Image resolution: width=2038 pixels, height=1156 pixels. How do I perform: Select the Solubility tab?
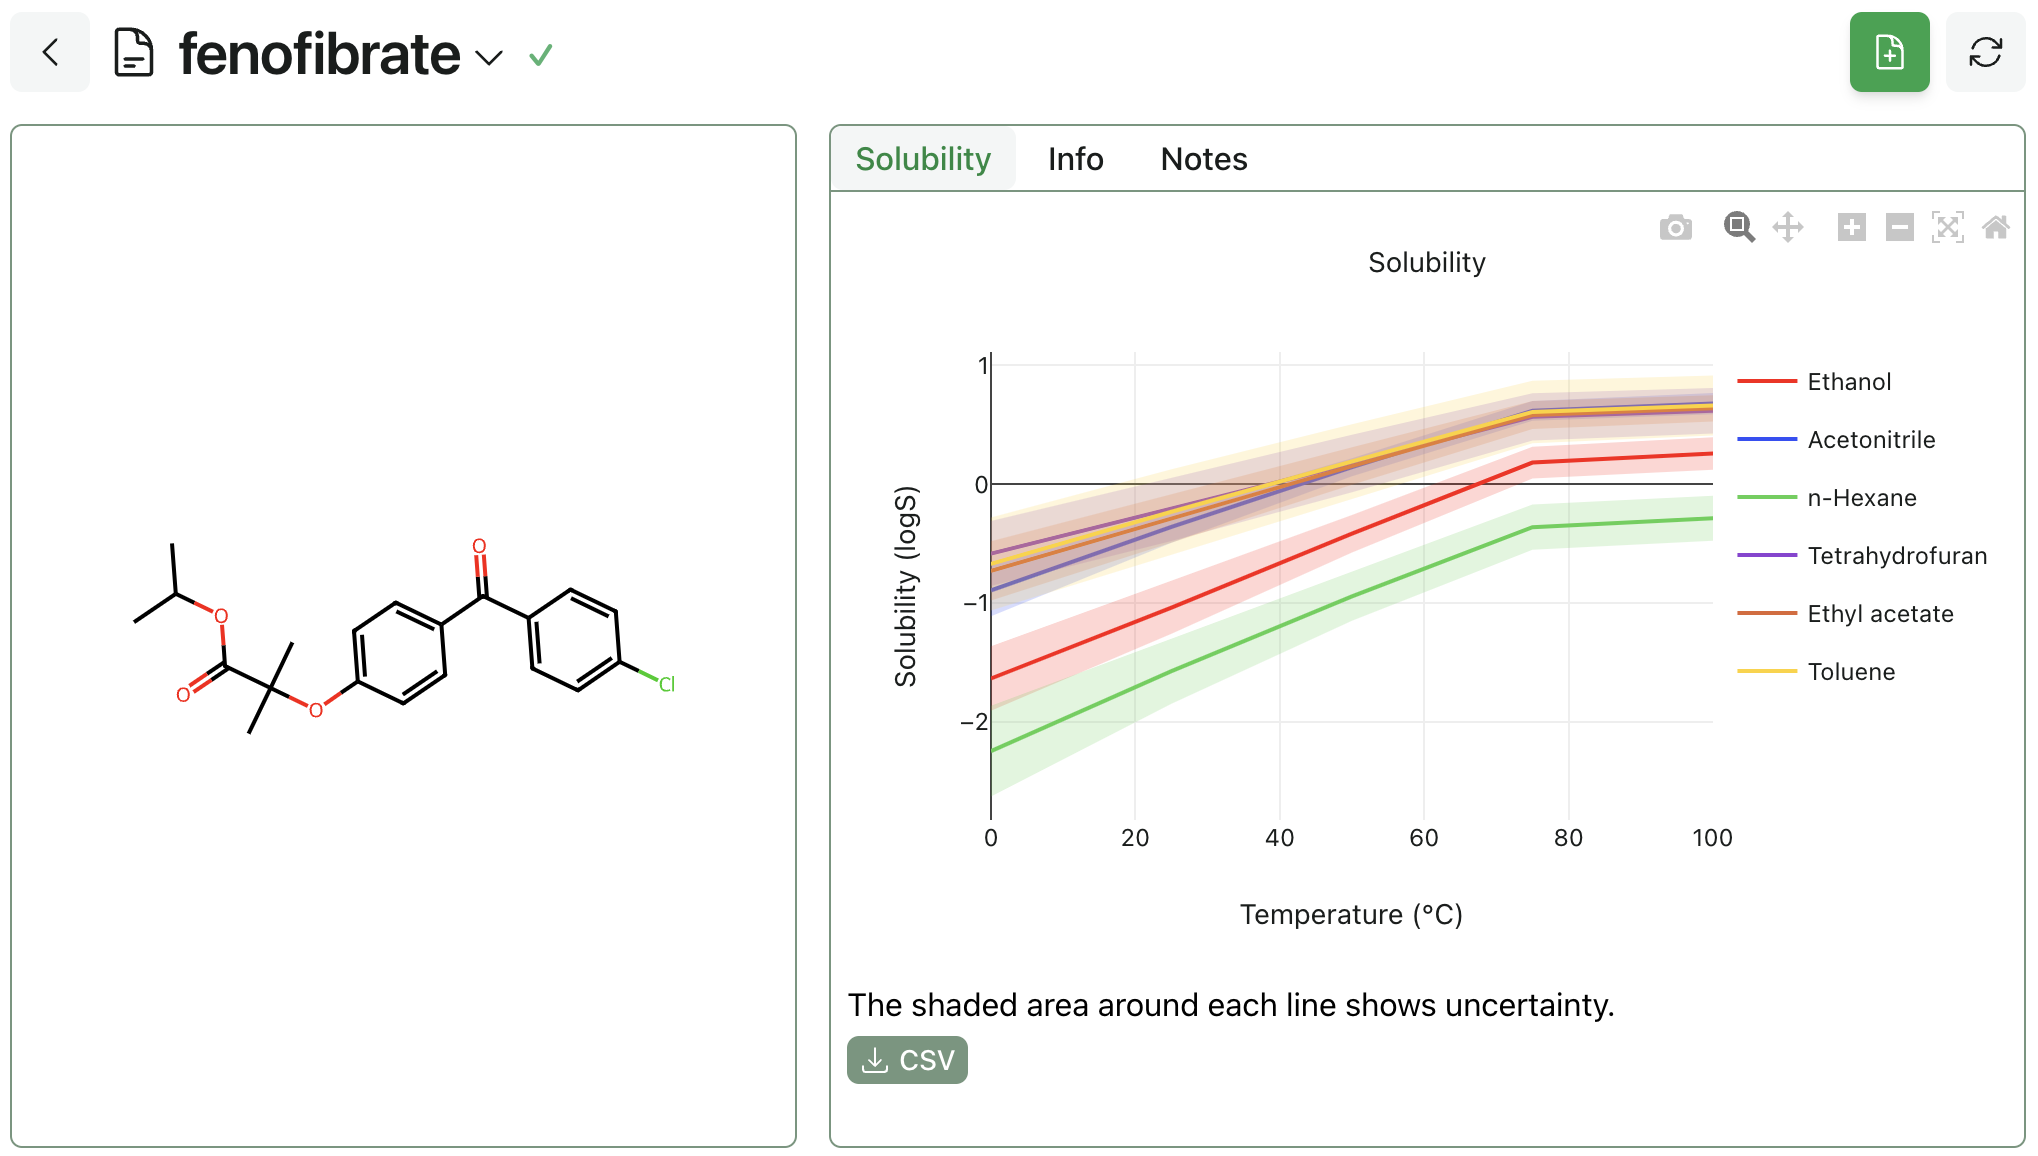pyautogui.click(x=924, y=158)
